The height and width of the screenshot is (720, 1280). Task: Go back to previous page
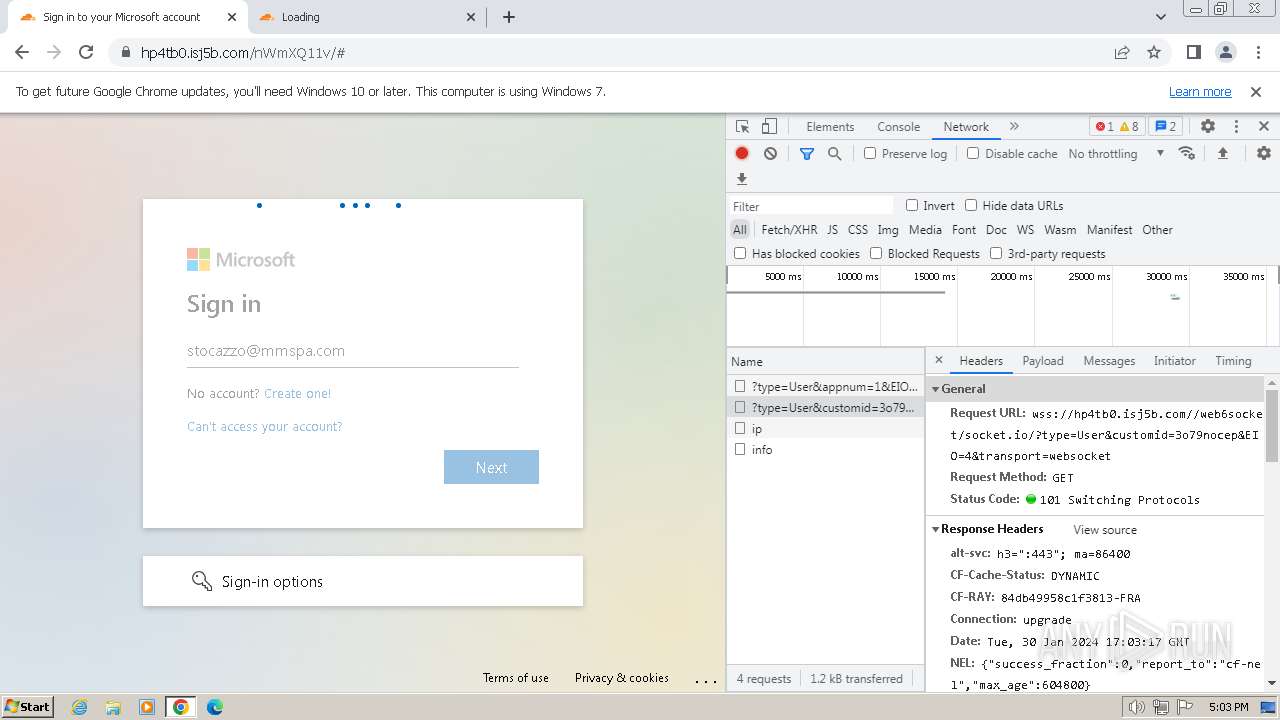[x=22, y=52]
